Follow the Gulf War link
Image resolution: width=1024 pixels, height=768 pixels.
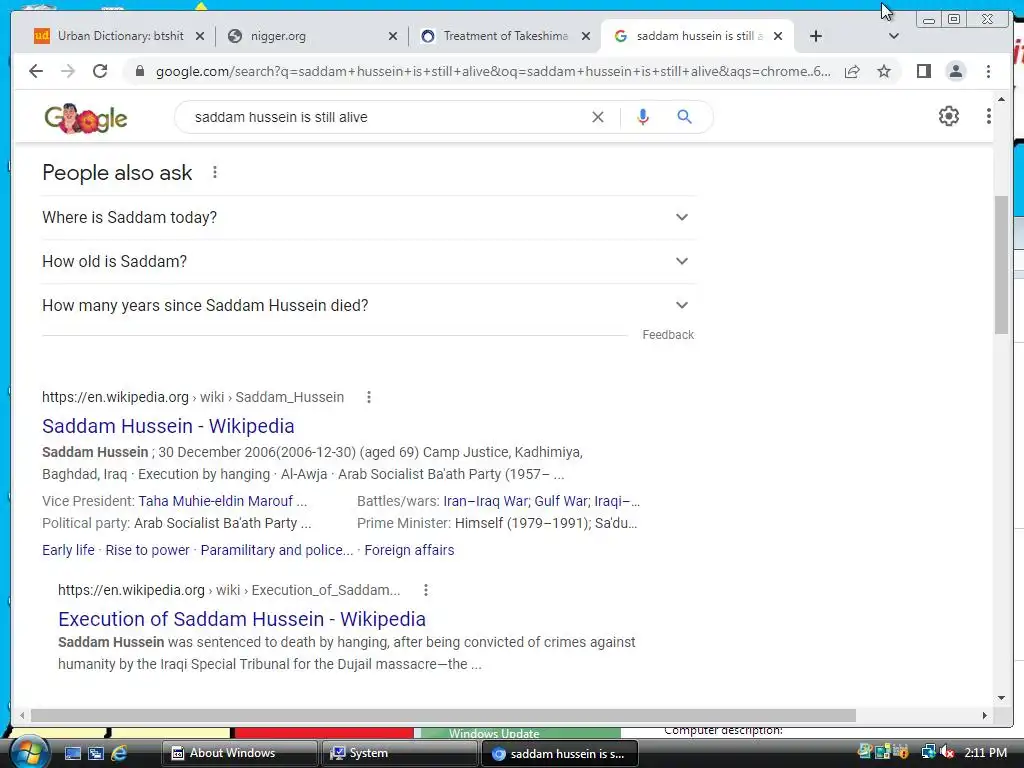point(560,501)
